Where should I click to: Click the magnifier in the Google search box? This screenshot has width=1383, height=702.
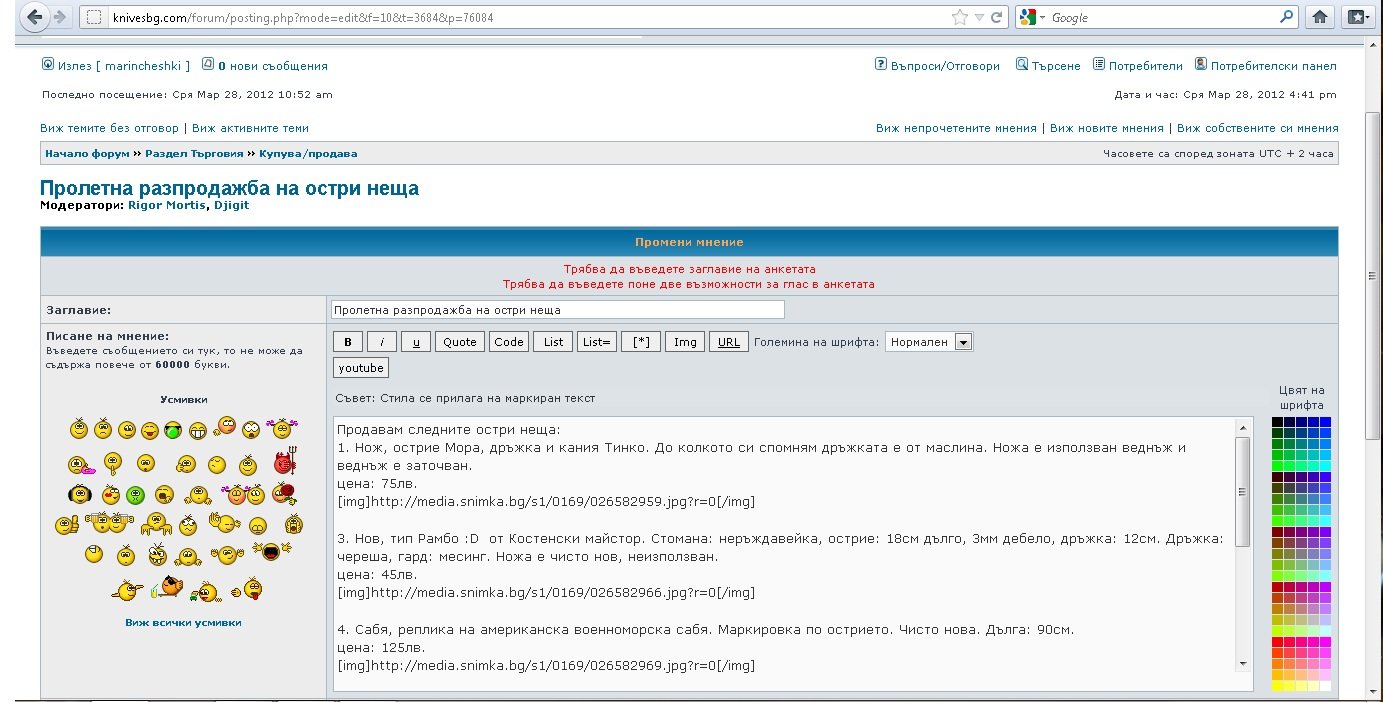(x=1286, y=17)
